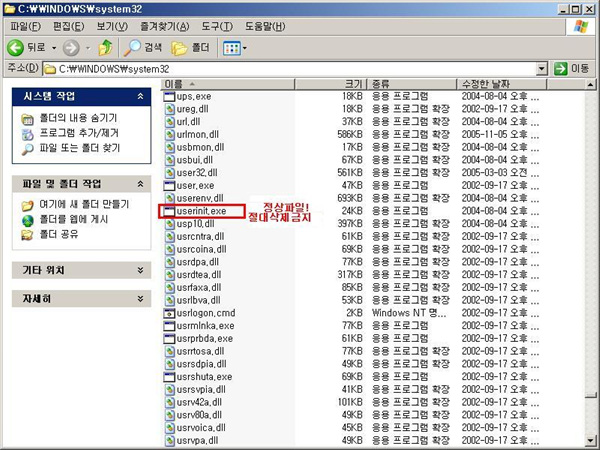The height and width of the screenshot is (450, 600).
Task: Select the userenv.dll file name
Action: [x=200, y=199]
